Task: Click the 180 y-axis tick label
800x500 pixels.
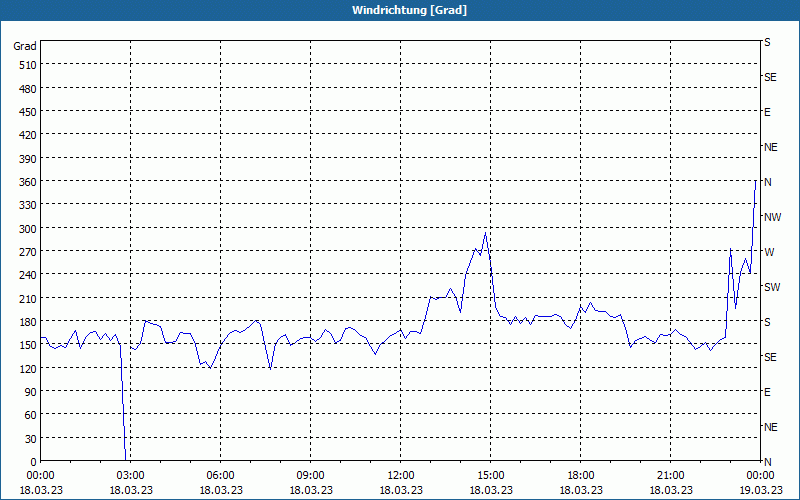Action: 28,322
